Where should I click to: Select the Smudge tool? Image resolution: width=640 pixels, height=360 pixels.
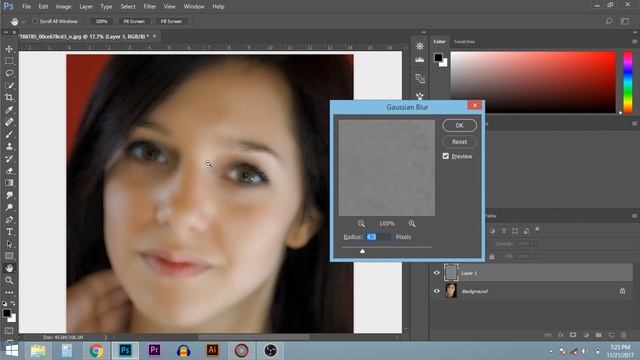tap(9, 195)
